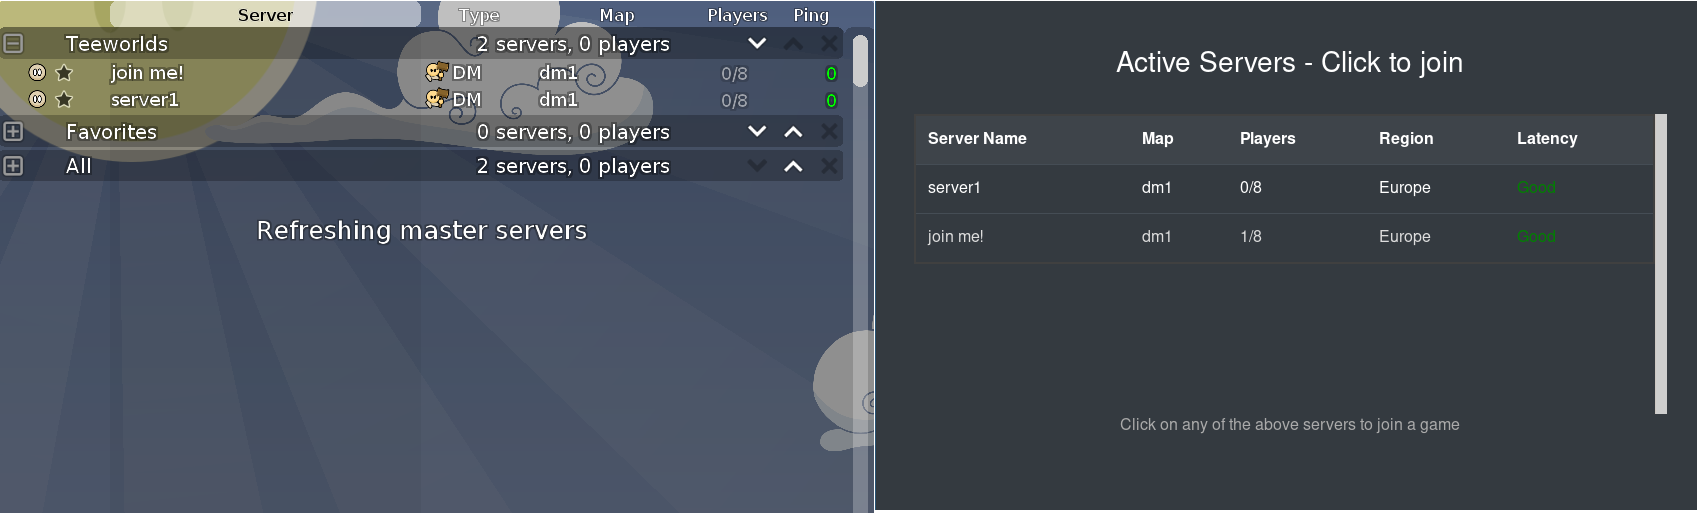This screenshot has width=1697, height=513.
Task: Click the green ping value for join me!
Action: tap(831, 74)
